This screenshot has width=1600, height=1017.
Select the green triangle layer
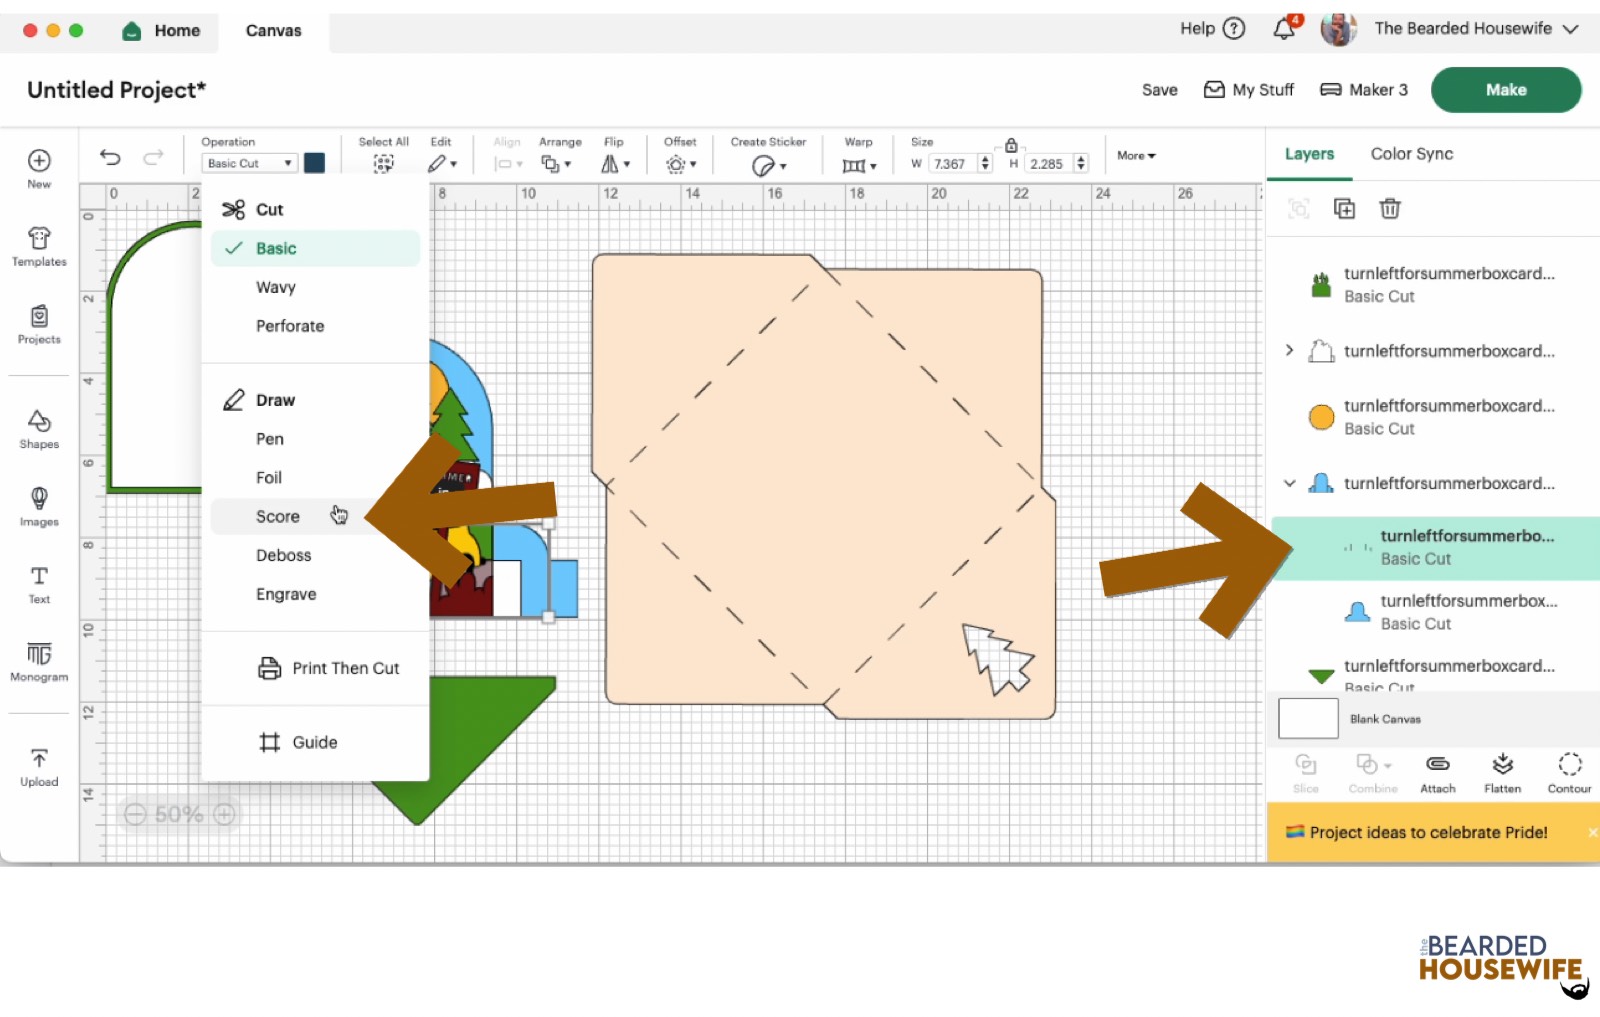coord(1435,675)
